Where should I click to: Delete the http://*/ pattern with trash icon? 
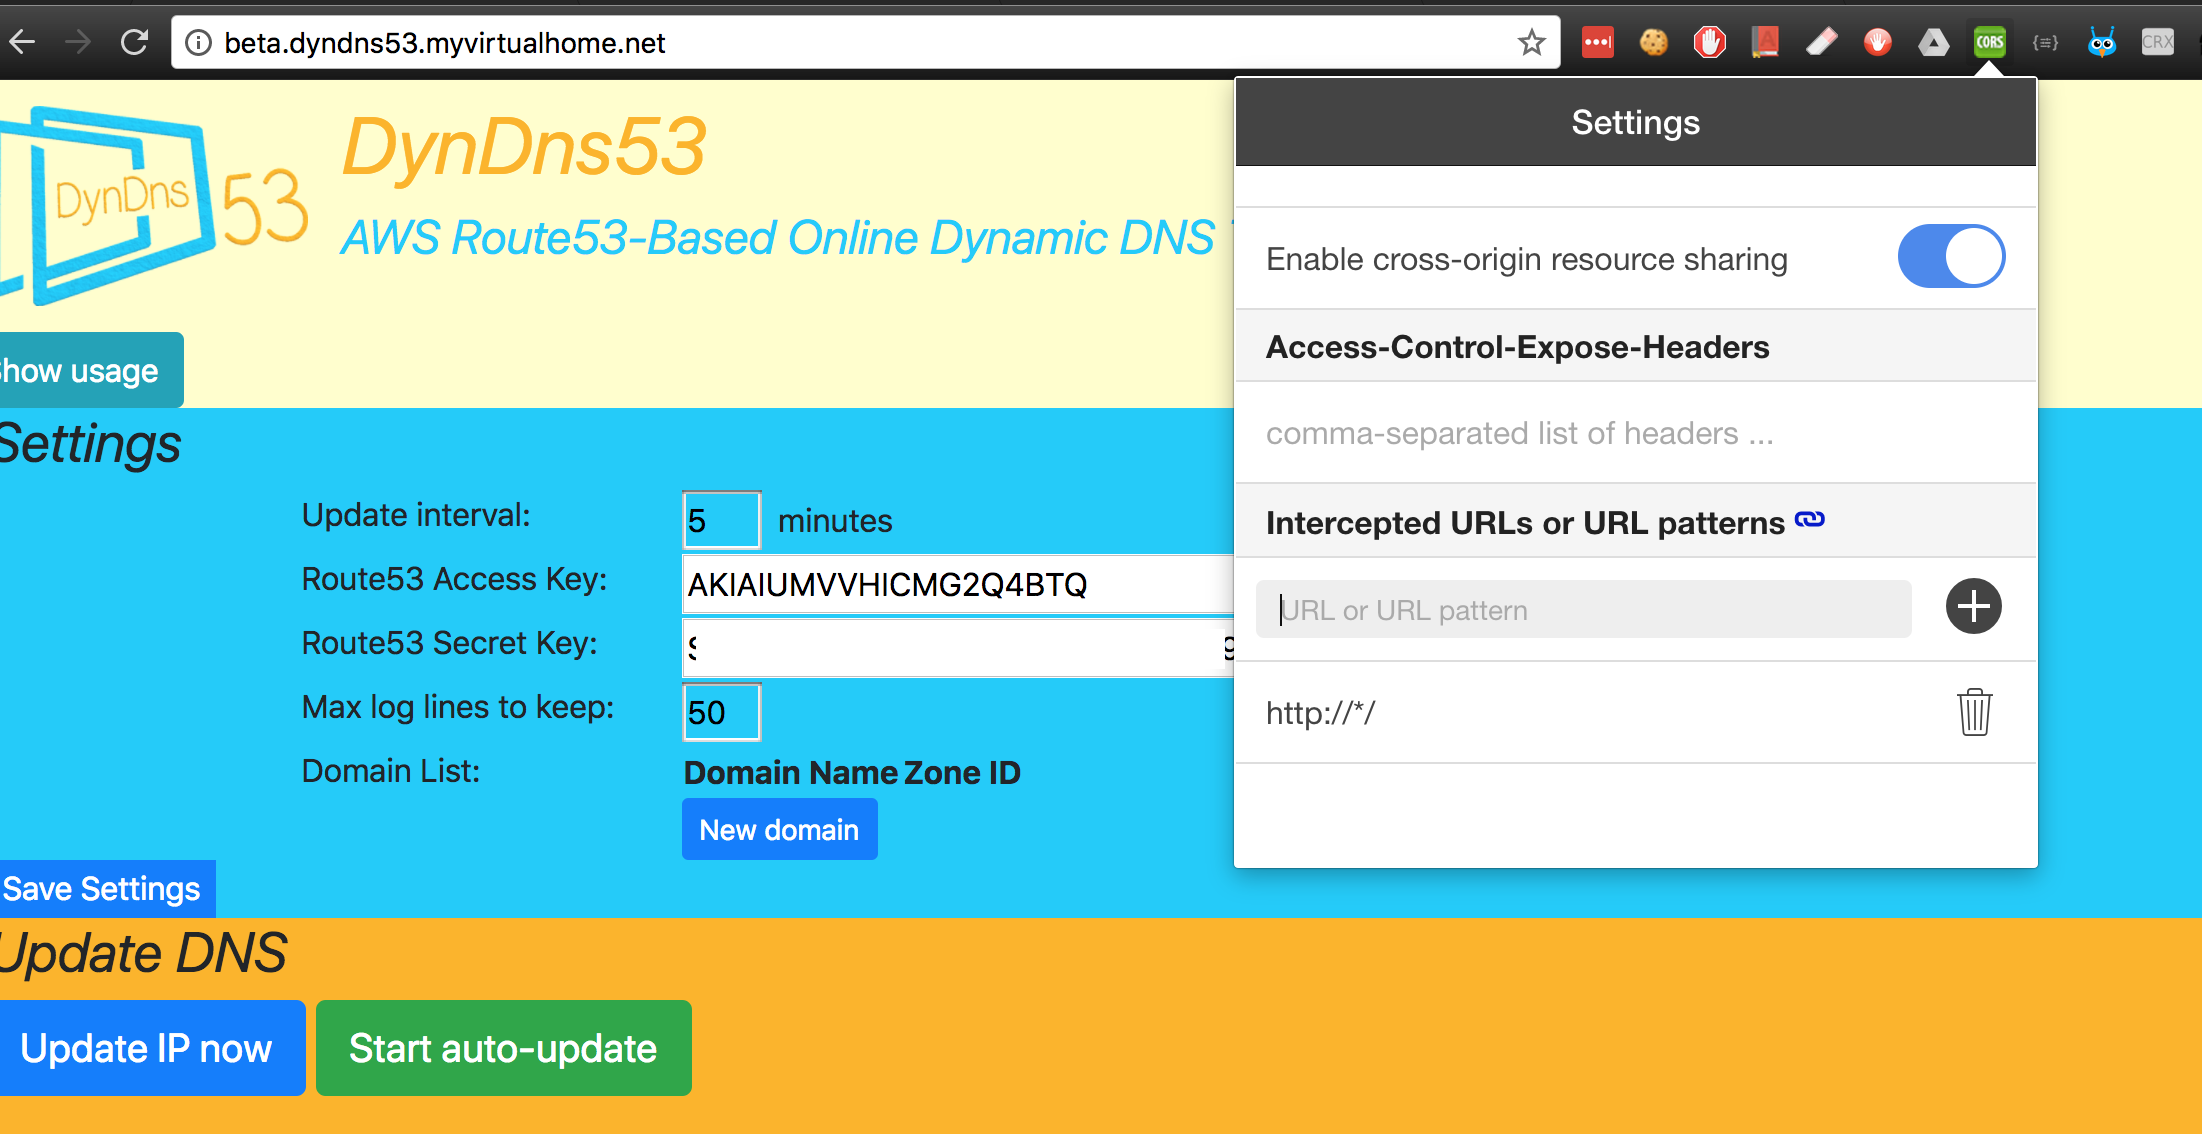point(1974,712)
